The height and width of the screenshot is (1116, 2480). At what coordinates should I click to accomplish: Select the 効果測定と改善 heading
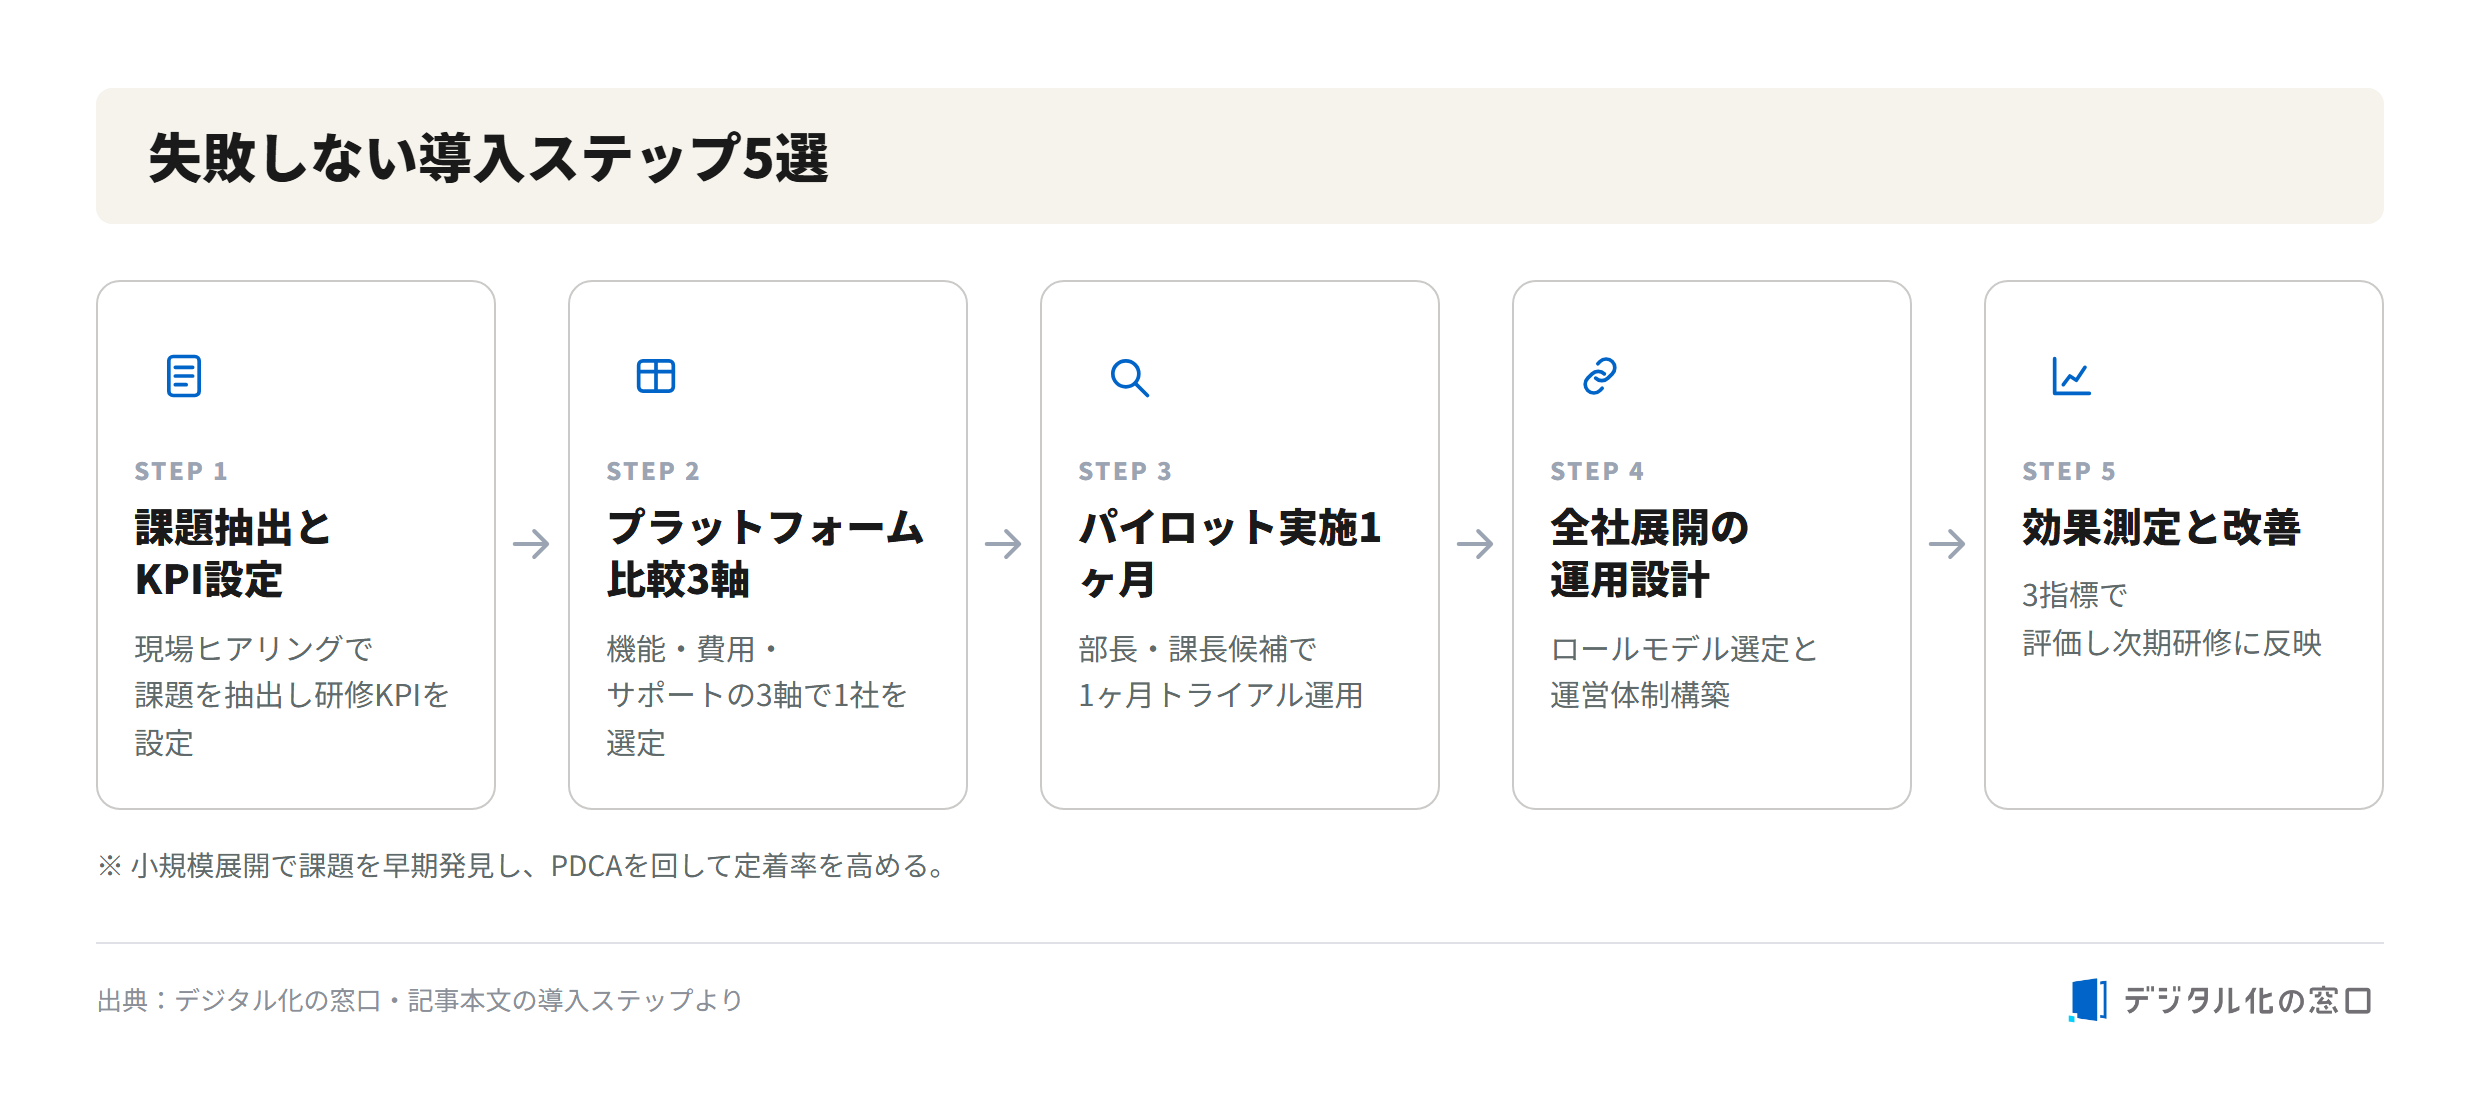click(2161, 528)
